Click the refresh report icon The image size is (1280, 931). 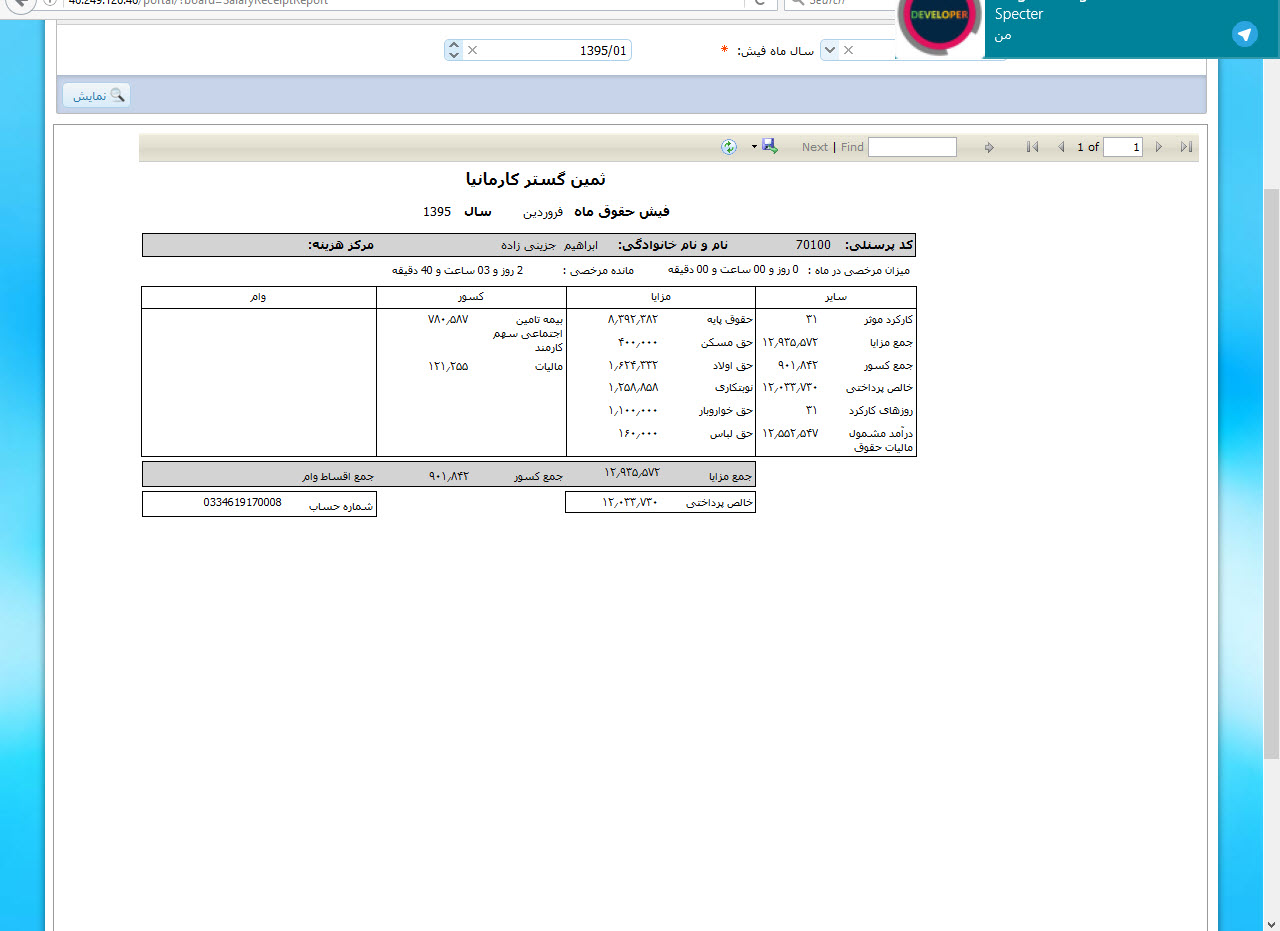click(729, 147)
